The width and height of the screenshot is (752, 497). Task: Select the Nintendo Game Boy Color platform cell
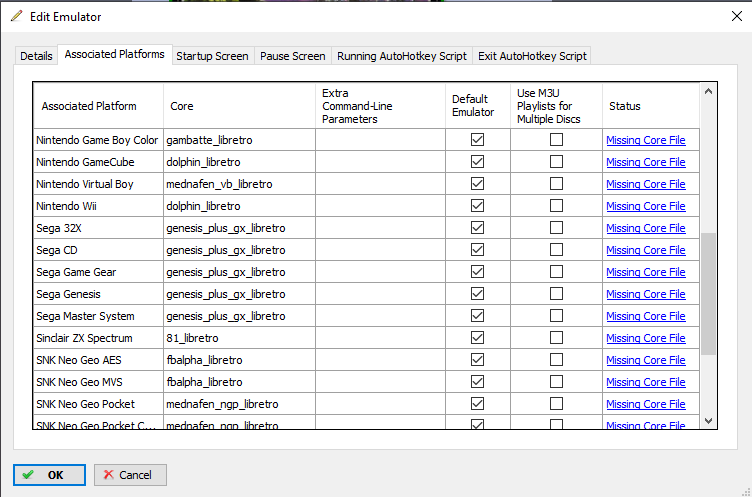[x=98, y=140]
